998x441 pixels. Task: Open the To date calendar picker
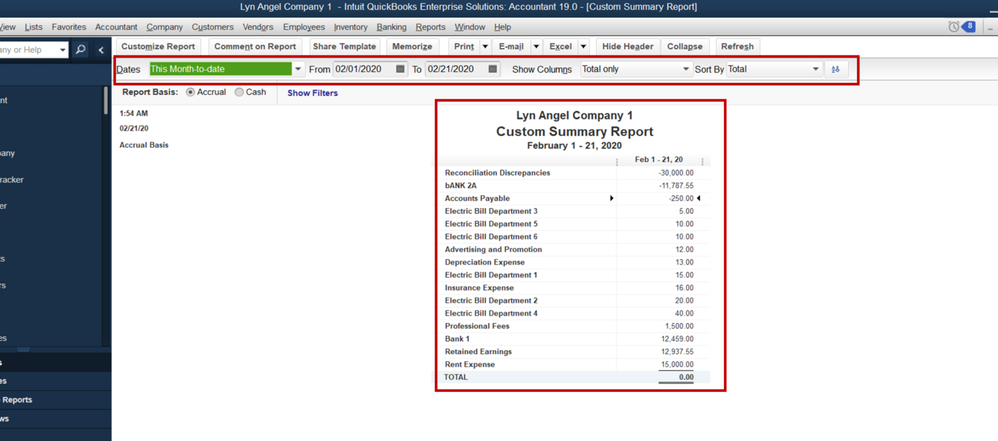coord(493,69)
